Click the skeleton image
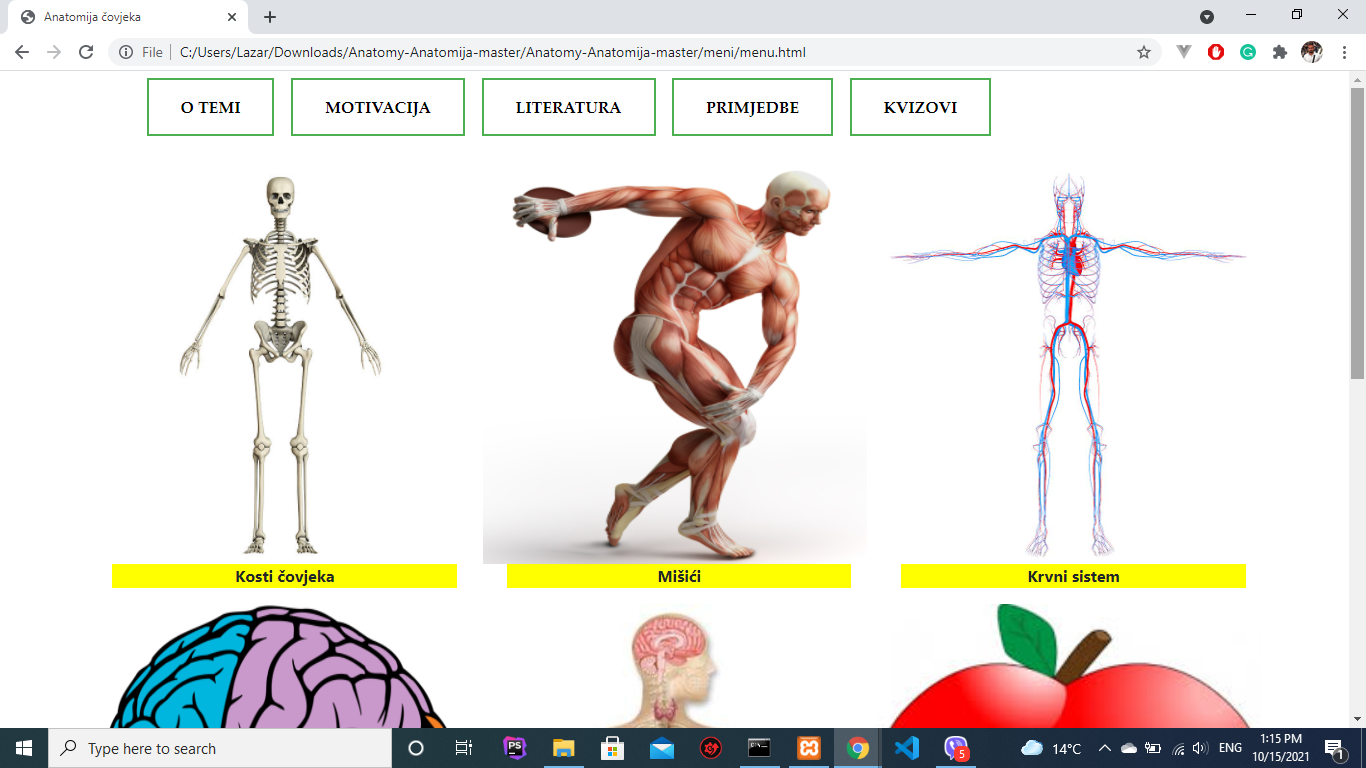Viewport: 1366px width, 768px height. pyautogui.click(x=281, y=365)
